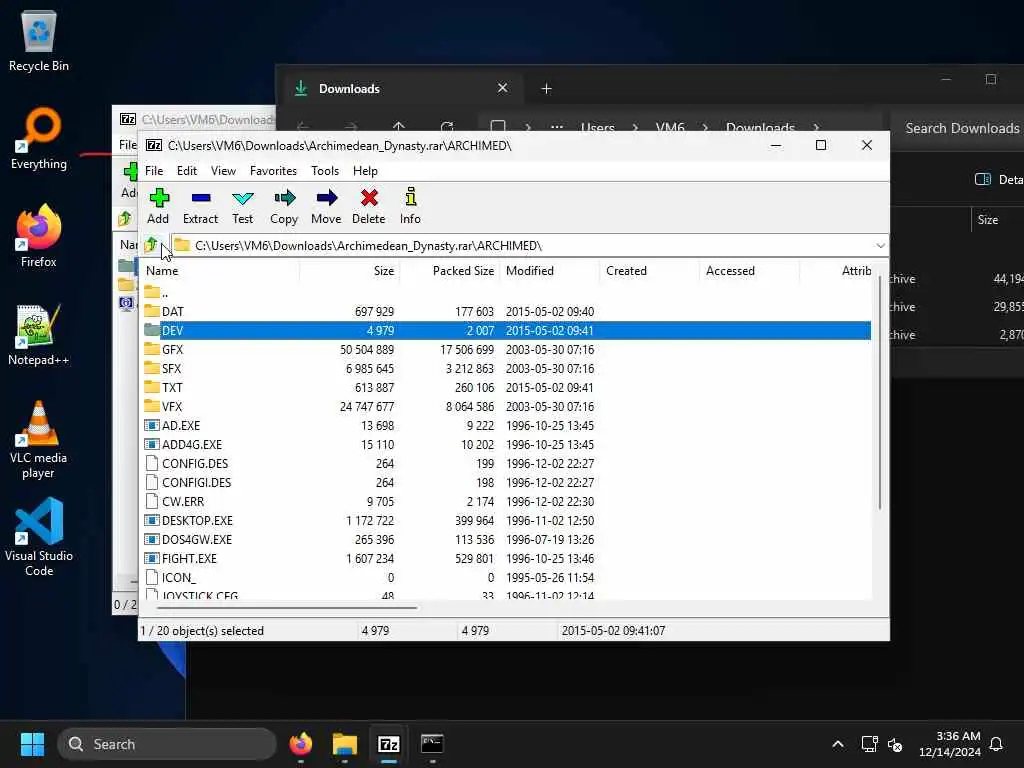Click the Downloads tab in File Explorer

coord(402,88)
